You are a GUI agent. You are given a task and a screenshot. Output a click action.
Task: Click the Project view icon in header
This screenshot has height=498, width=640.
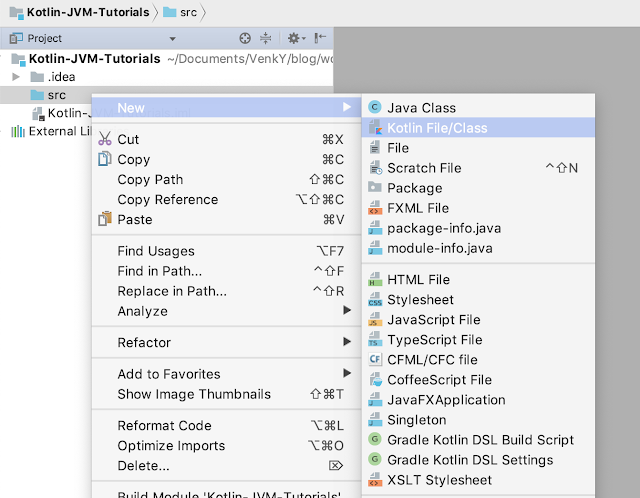tap(16, 38)
